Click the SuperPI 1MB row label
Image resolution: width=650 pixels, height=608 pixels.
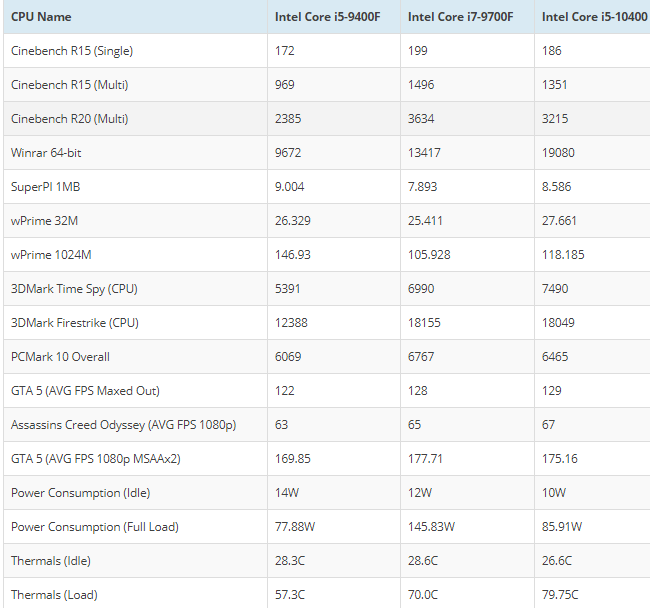[46, 187]
